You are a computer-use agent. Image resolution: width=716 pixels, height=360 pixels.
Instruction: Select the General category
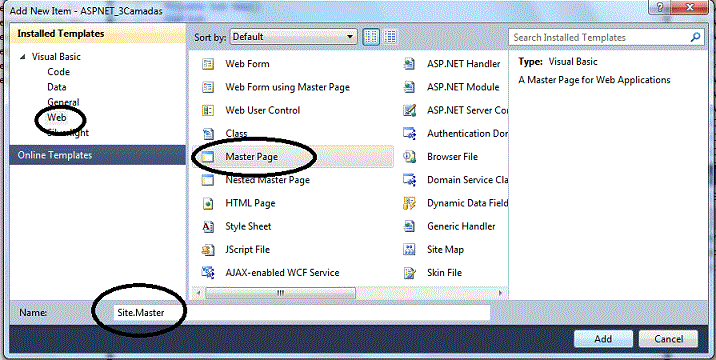point(63,102)
